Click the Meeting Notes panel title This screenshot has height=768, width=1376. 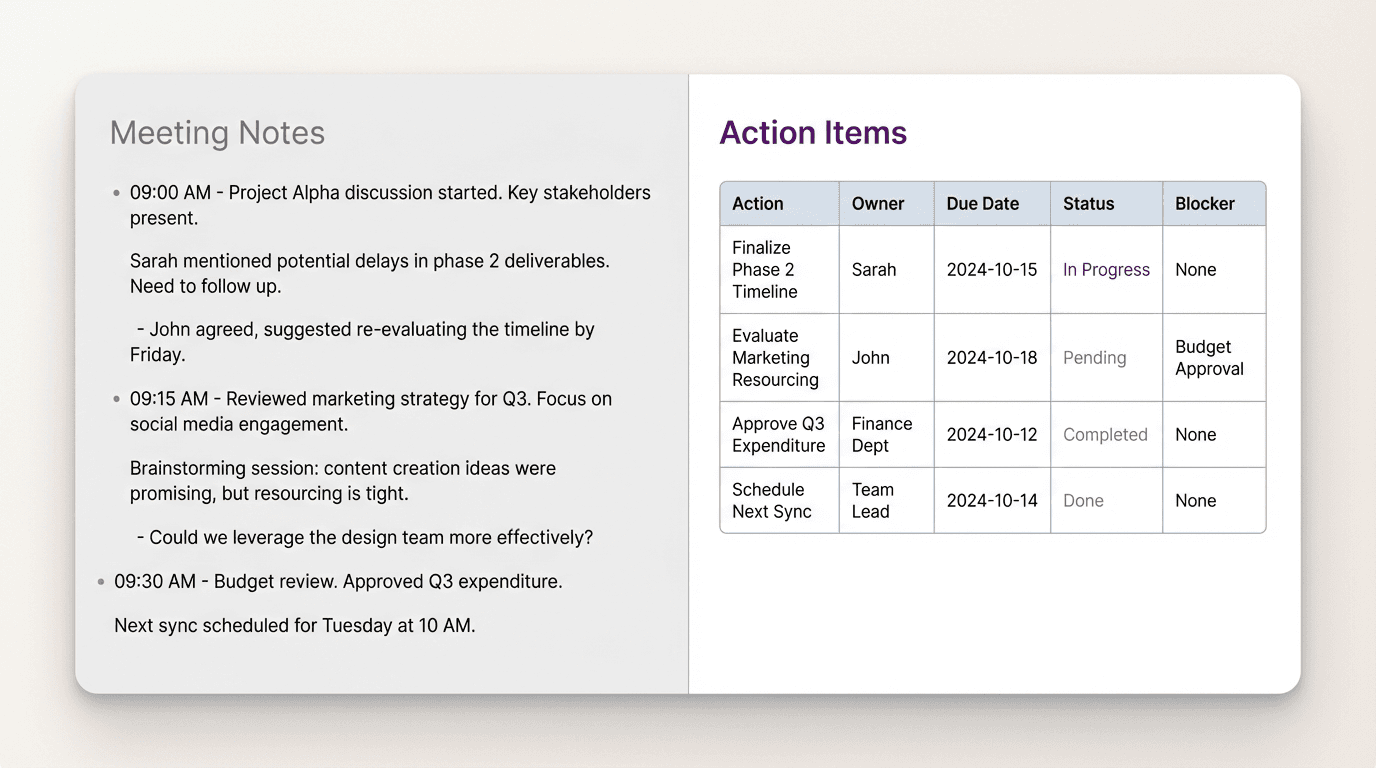coord(217,132)
